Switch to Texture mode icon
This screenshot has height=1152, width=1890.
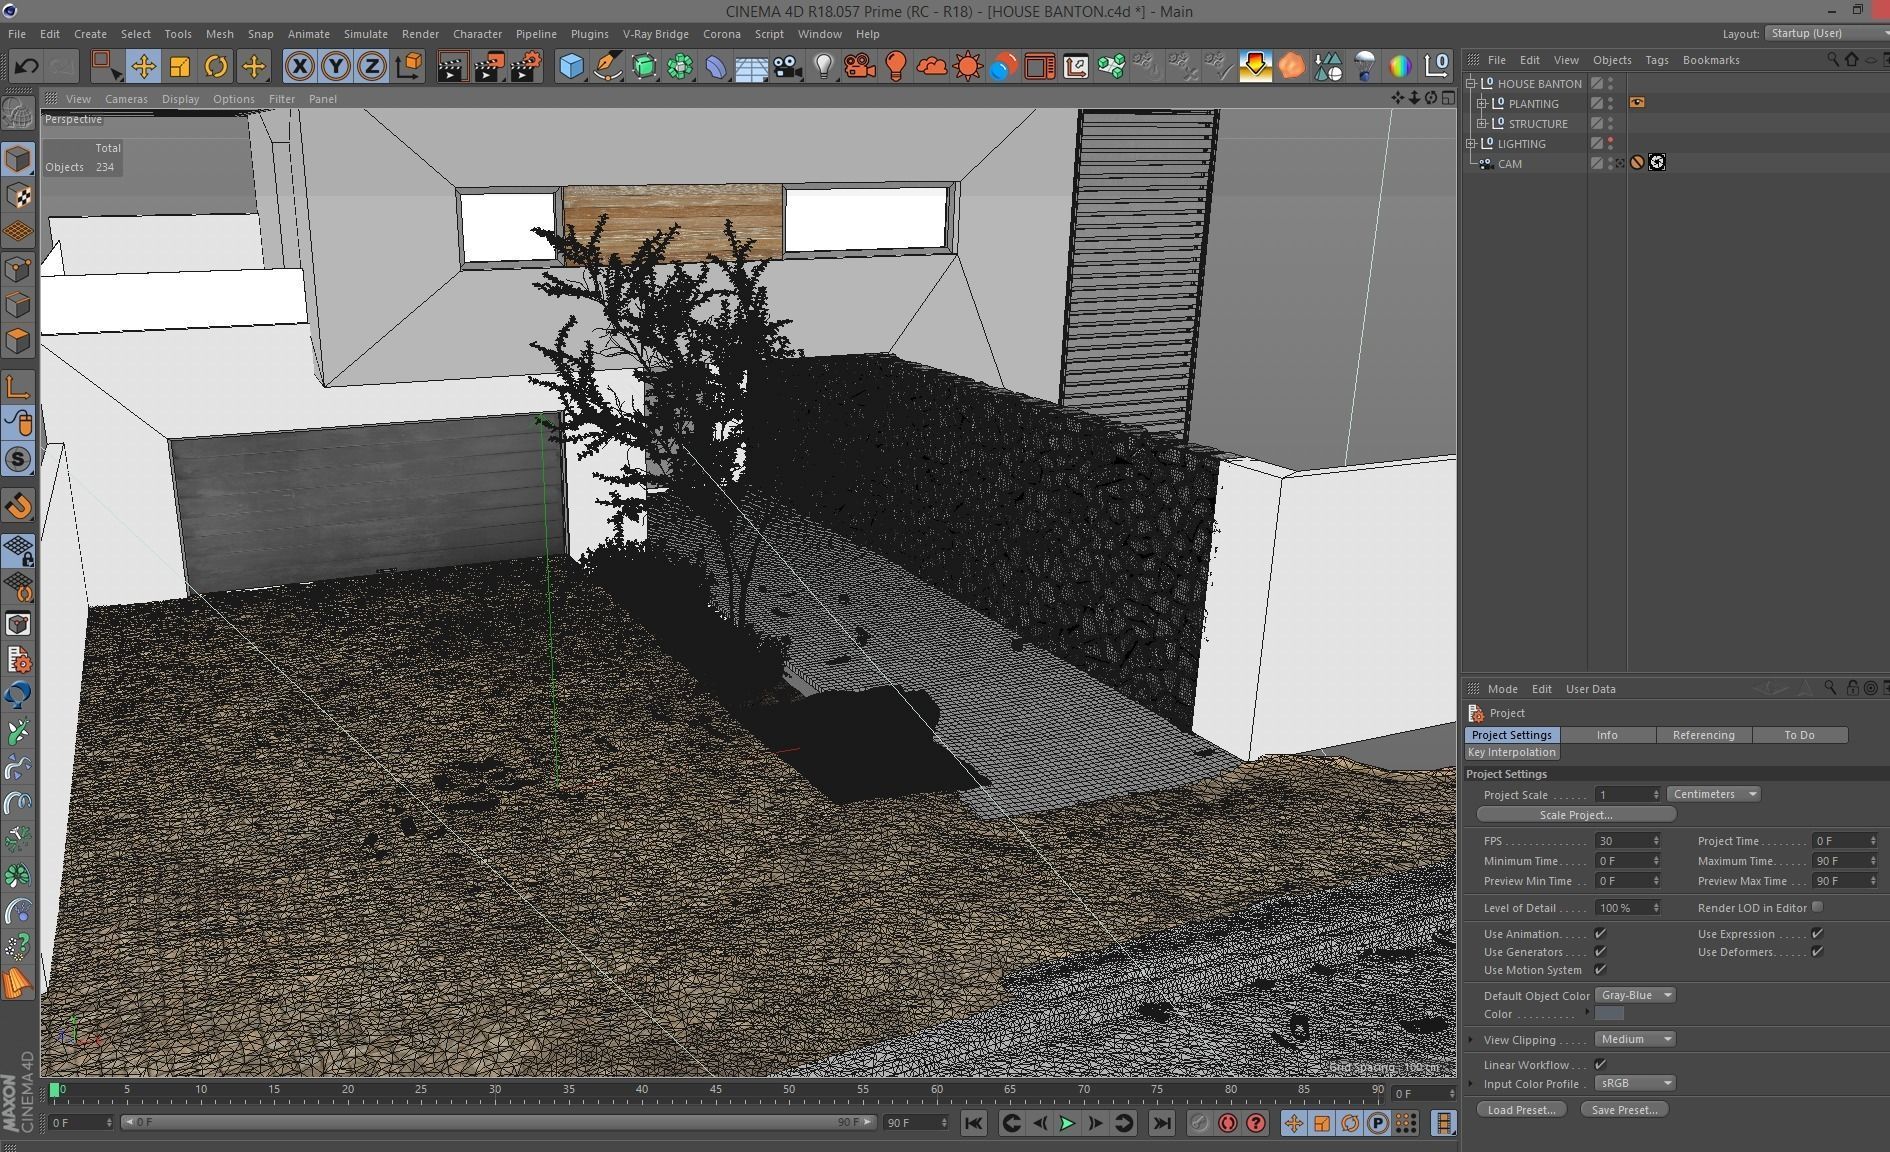pos(19,196)
